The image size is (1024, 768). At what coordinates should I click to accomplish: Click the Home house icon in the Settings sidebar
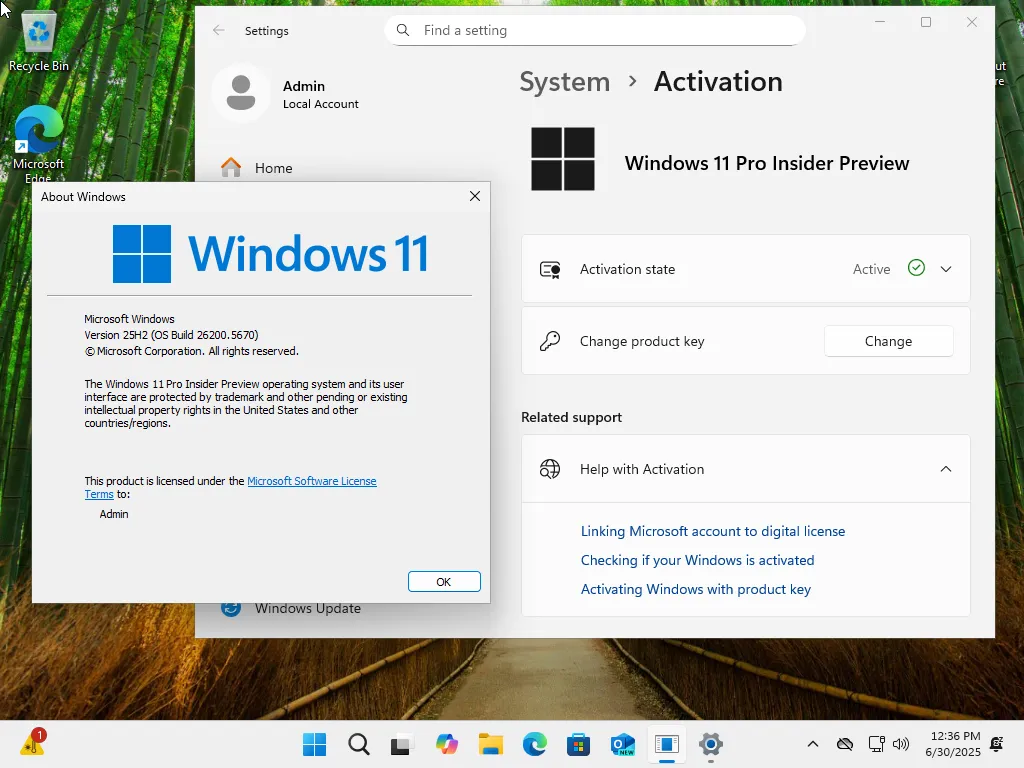(231, 168)
